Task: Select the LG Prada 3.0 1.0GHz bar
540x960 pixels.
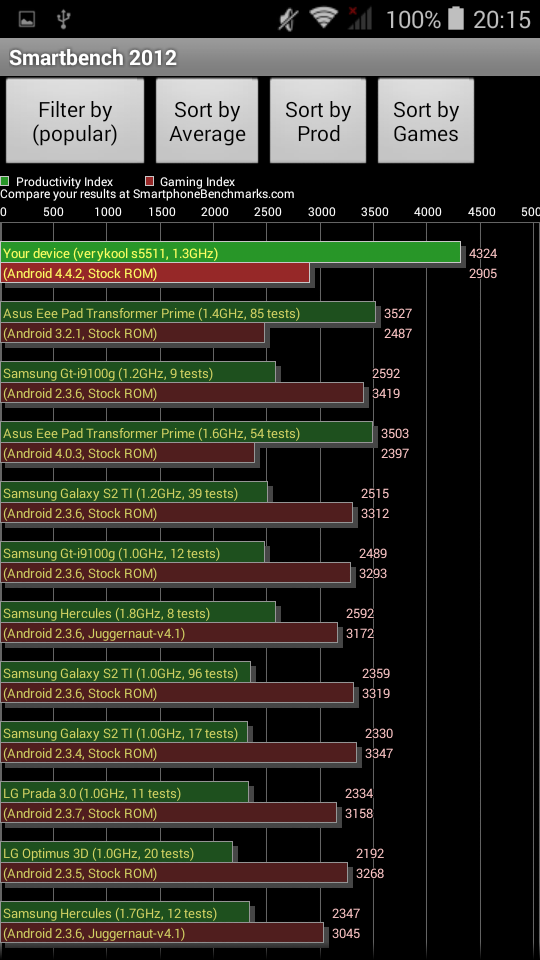Action: point(125,792)
